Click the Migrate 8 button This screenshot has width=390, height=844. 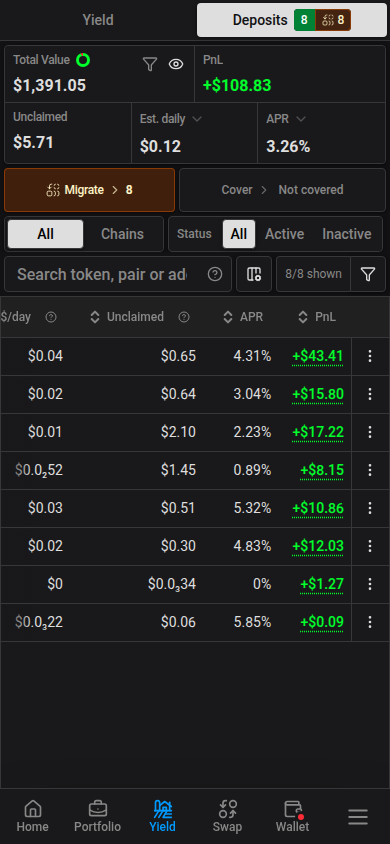[x=89, y=190]
